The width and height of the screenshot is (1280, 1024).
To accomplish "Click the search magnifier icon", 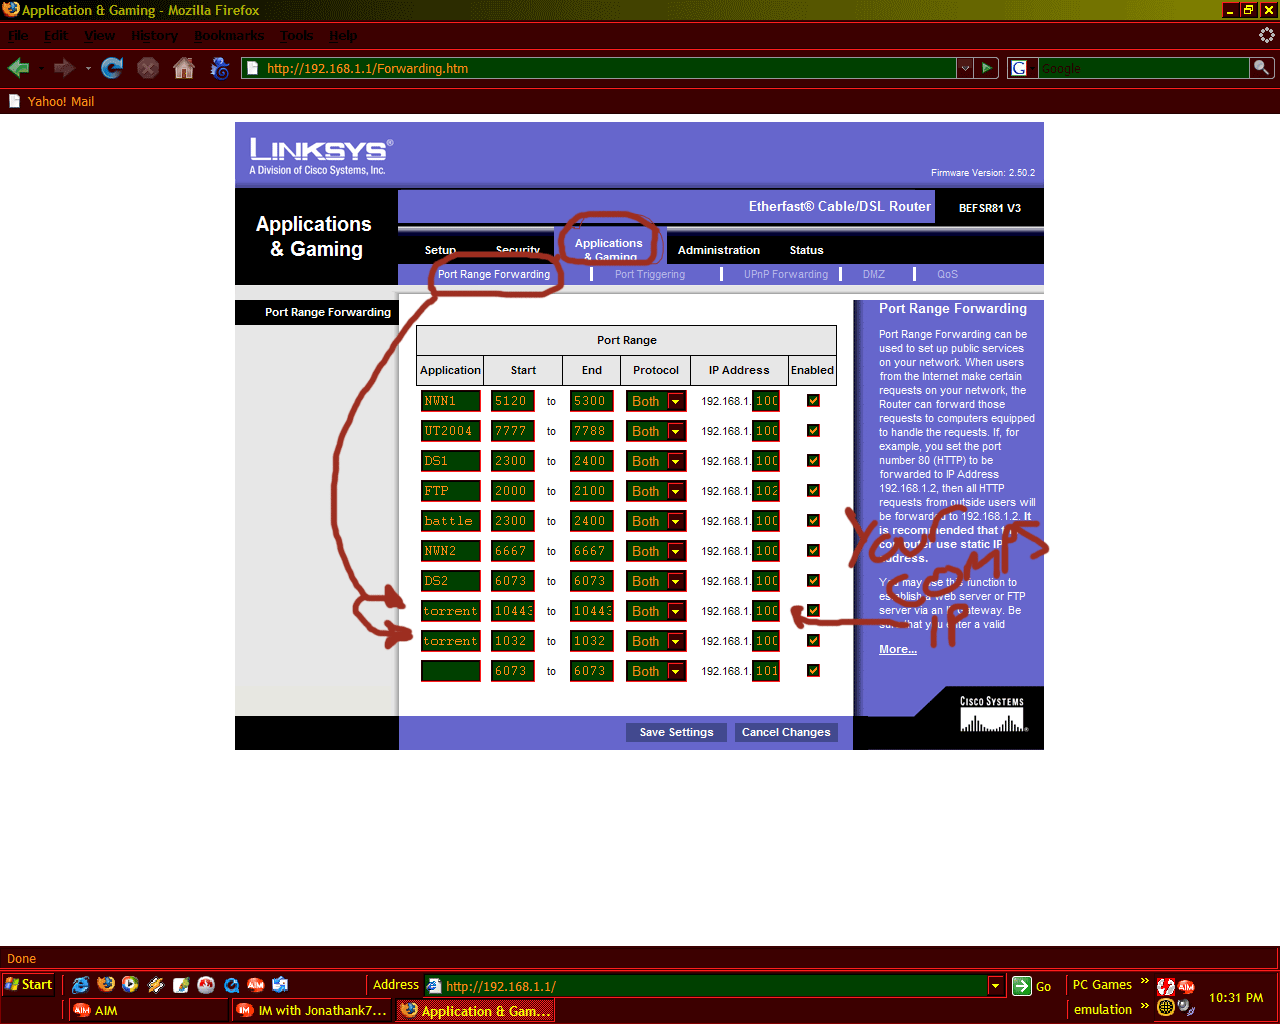I will (x=1262, y=68).
